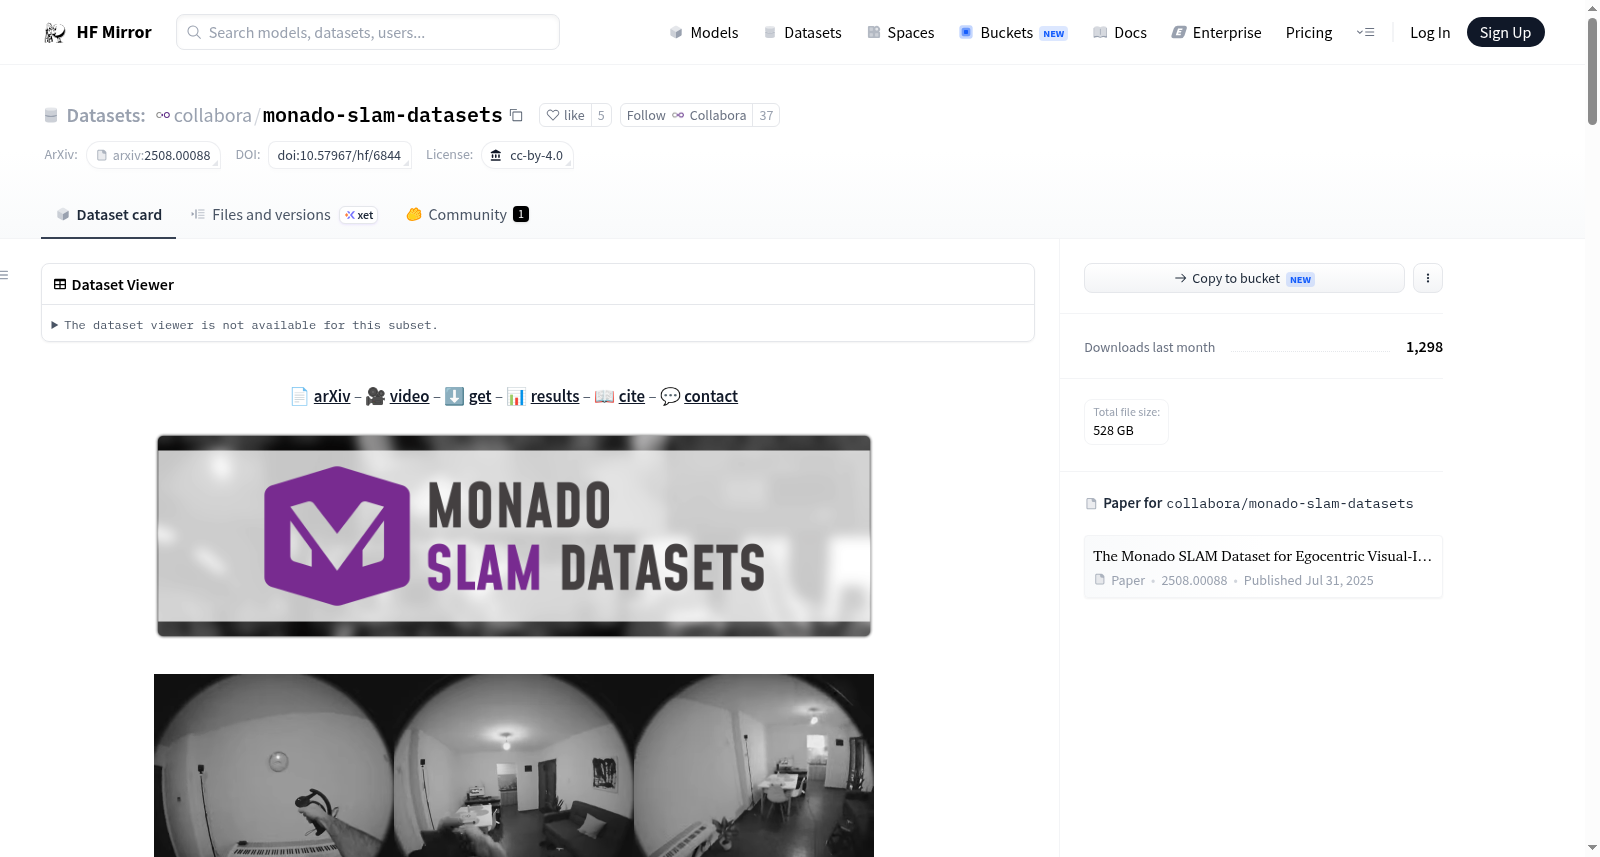Click Follow Collabora button
Screen dimensions: 1600x857
point(686,115)
